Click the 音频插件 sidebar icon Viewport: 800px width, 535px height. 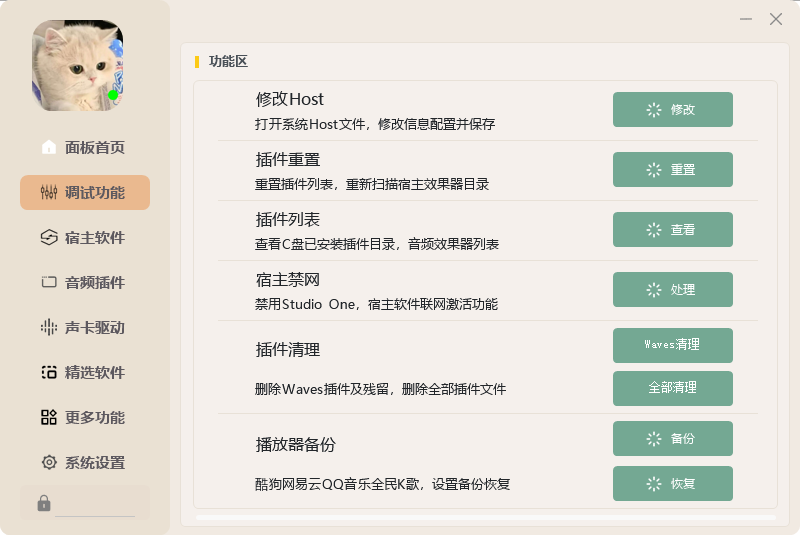click(x=48, y=282)
